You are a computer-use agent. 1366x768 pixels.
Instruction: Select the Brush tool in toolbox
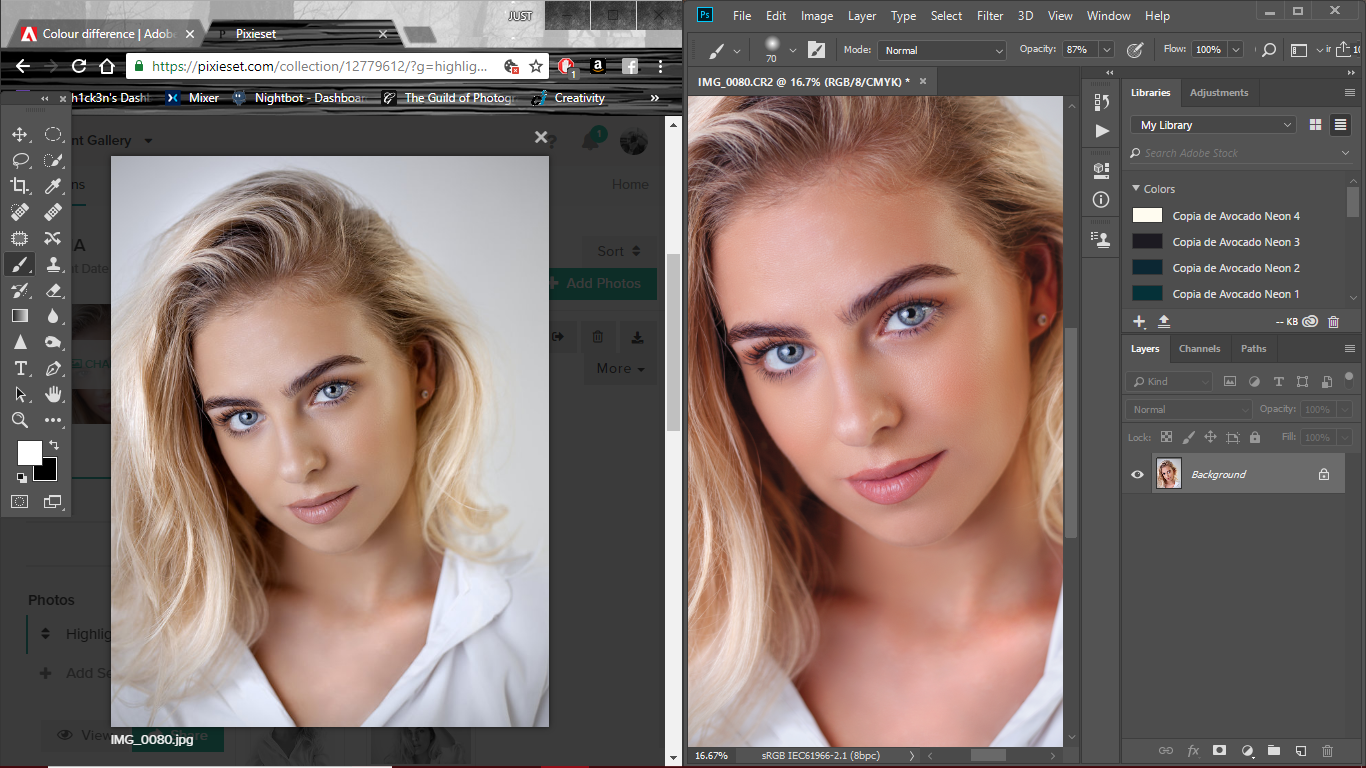20,264
